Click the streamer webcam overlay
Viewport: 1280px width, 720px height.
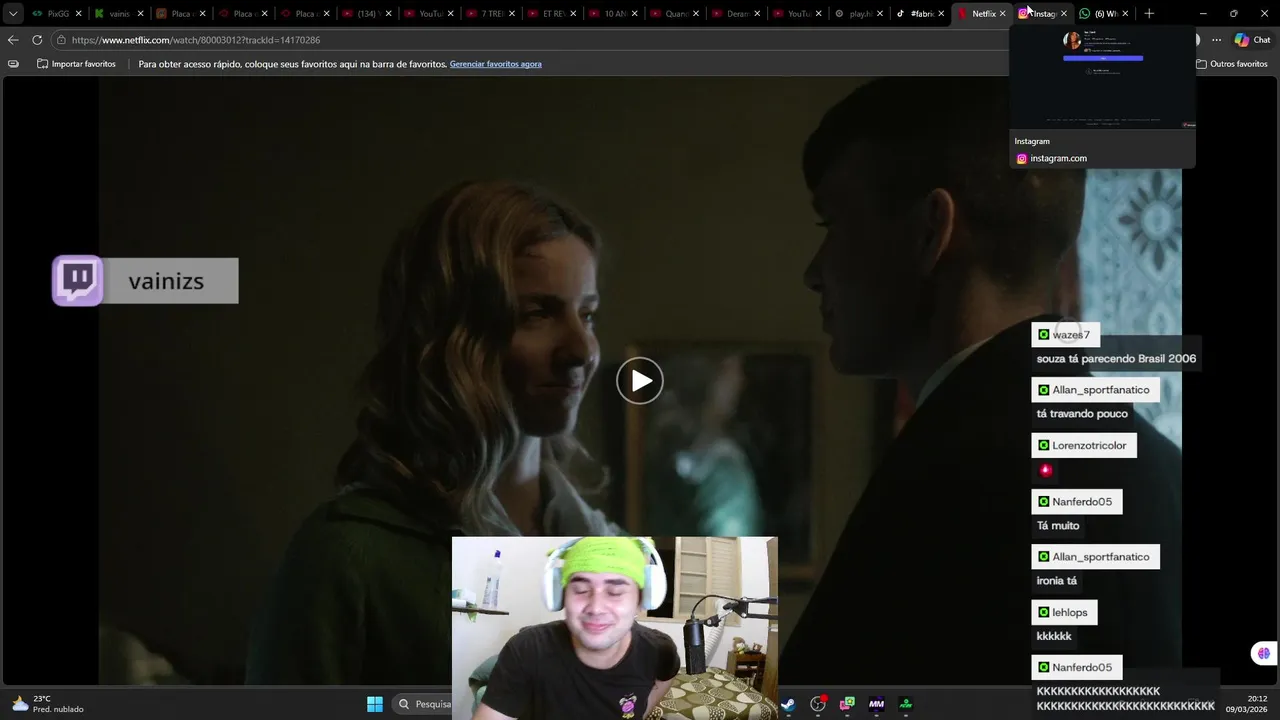pyautogui.click(x=614, y=628)
